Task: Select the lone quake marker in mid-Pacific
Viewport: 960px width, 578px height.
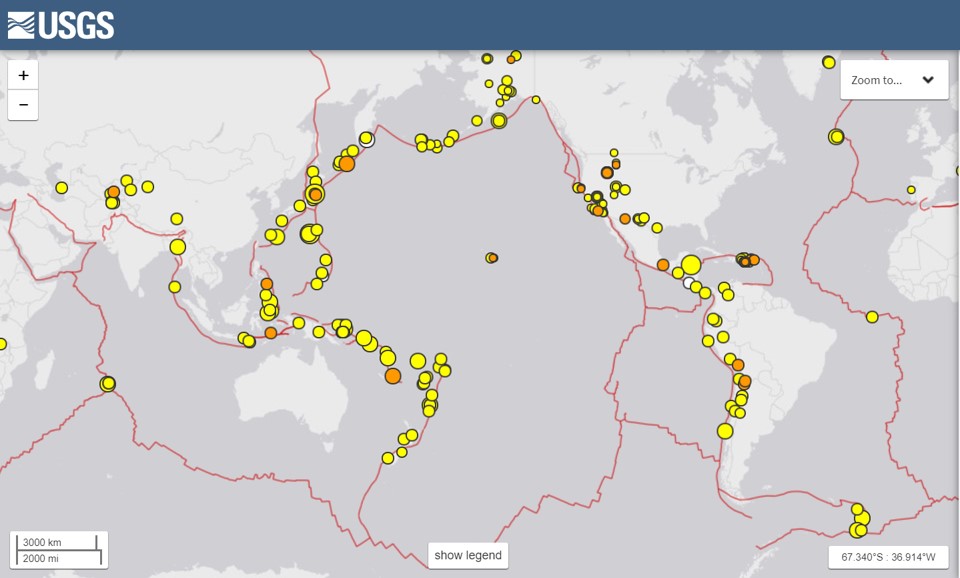Action: tap(492, 257)
